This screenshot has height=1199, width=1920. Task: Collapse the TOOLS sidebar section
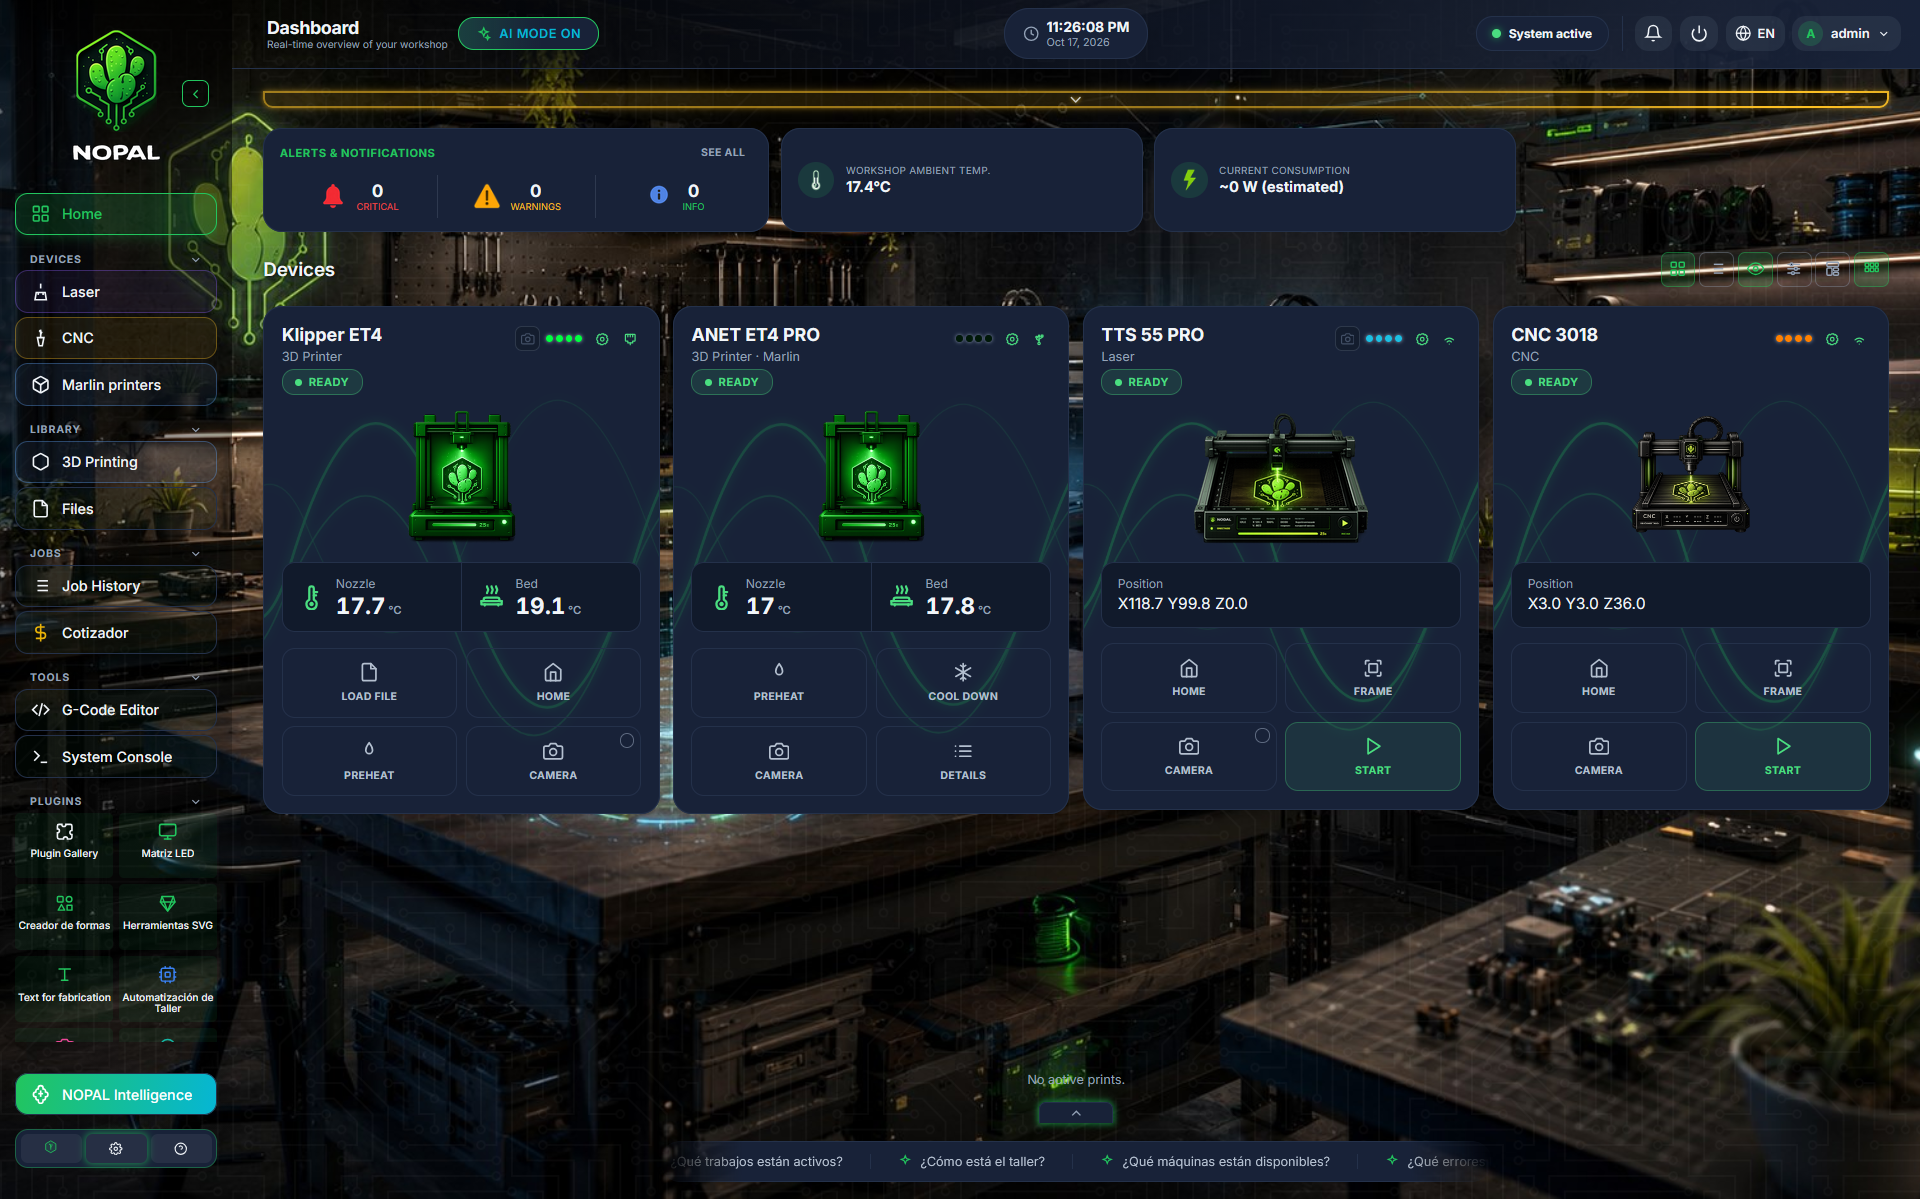pyautogui.click(x=196, y=677)
